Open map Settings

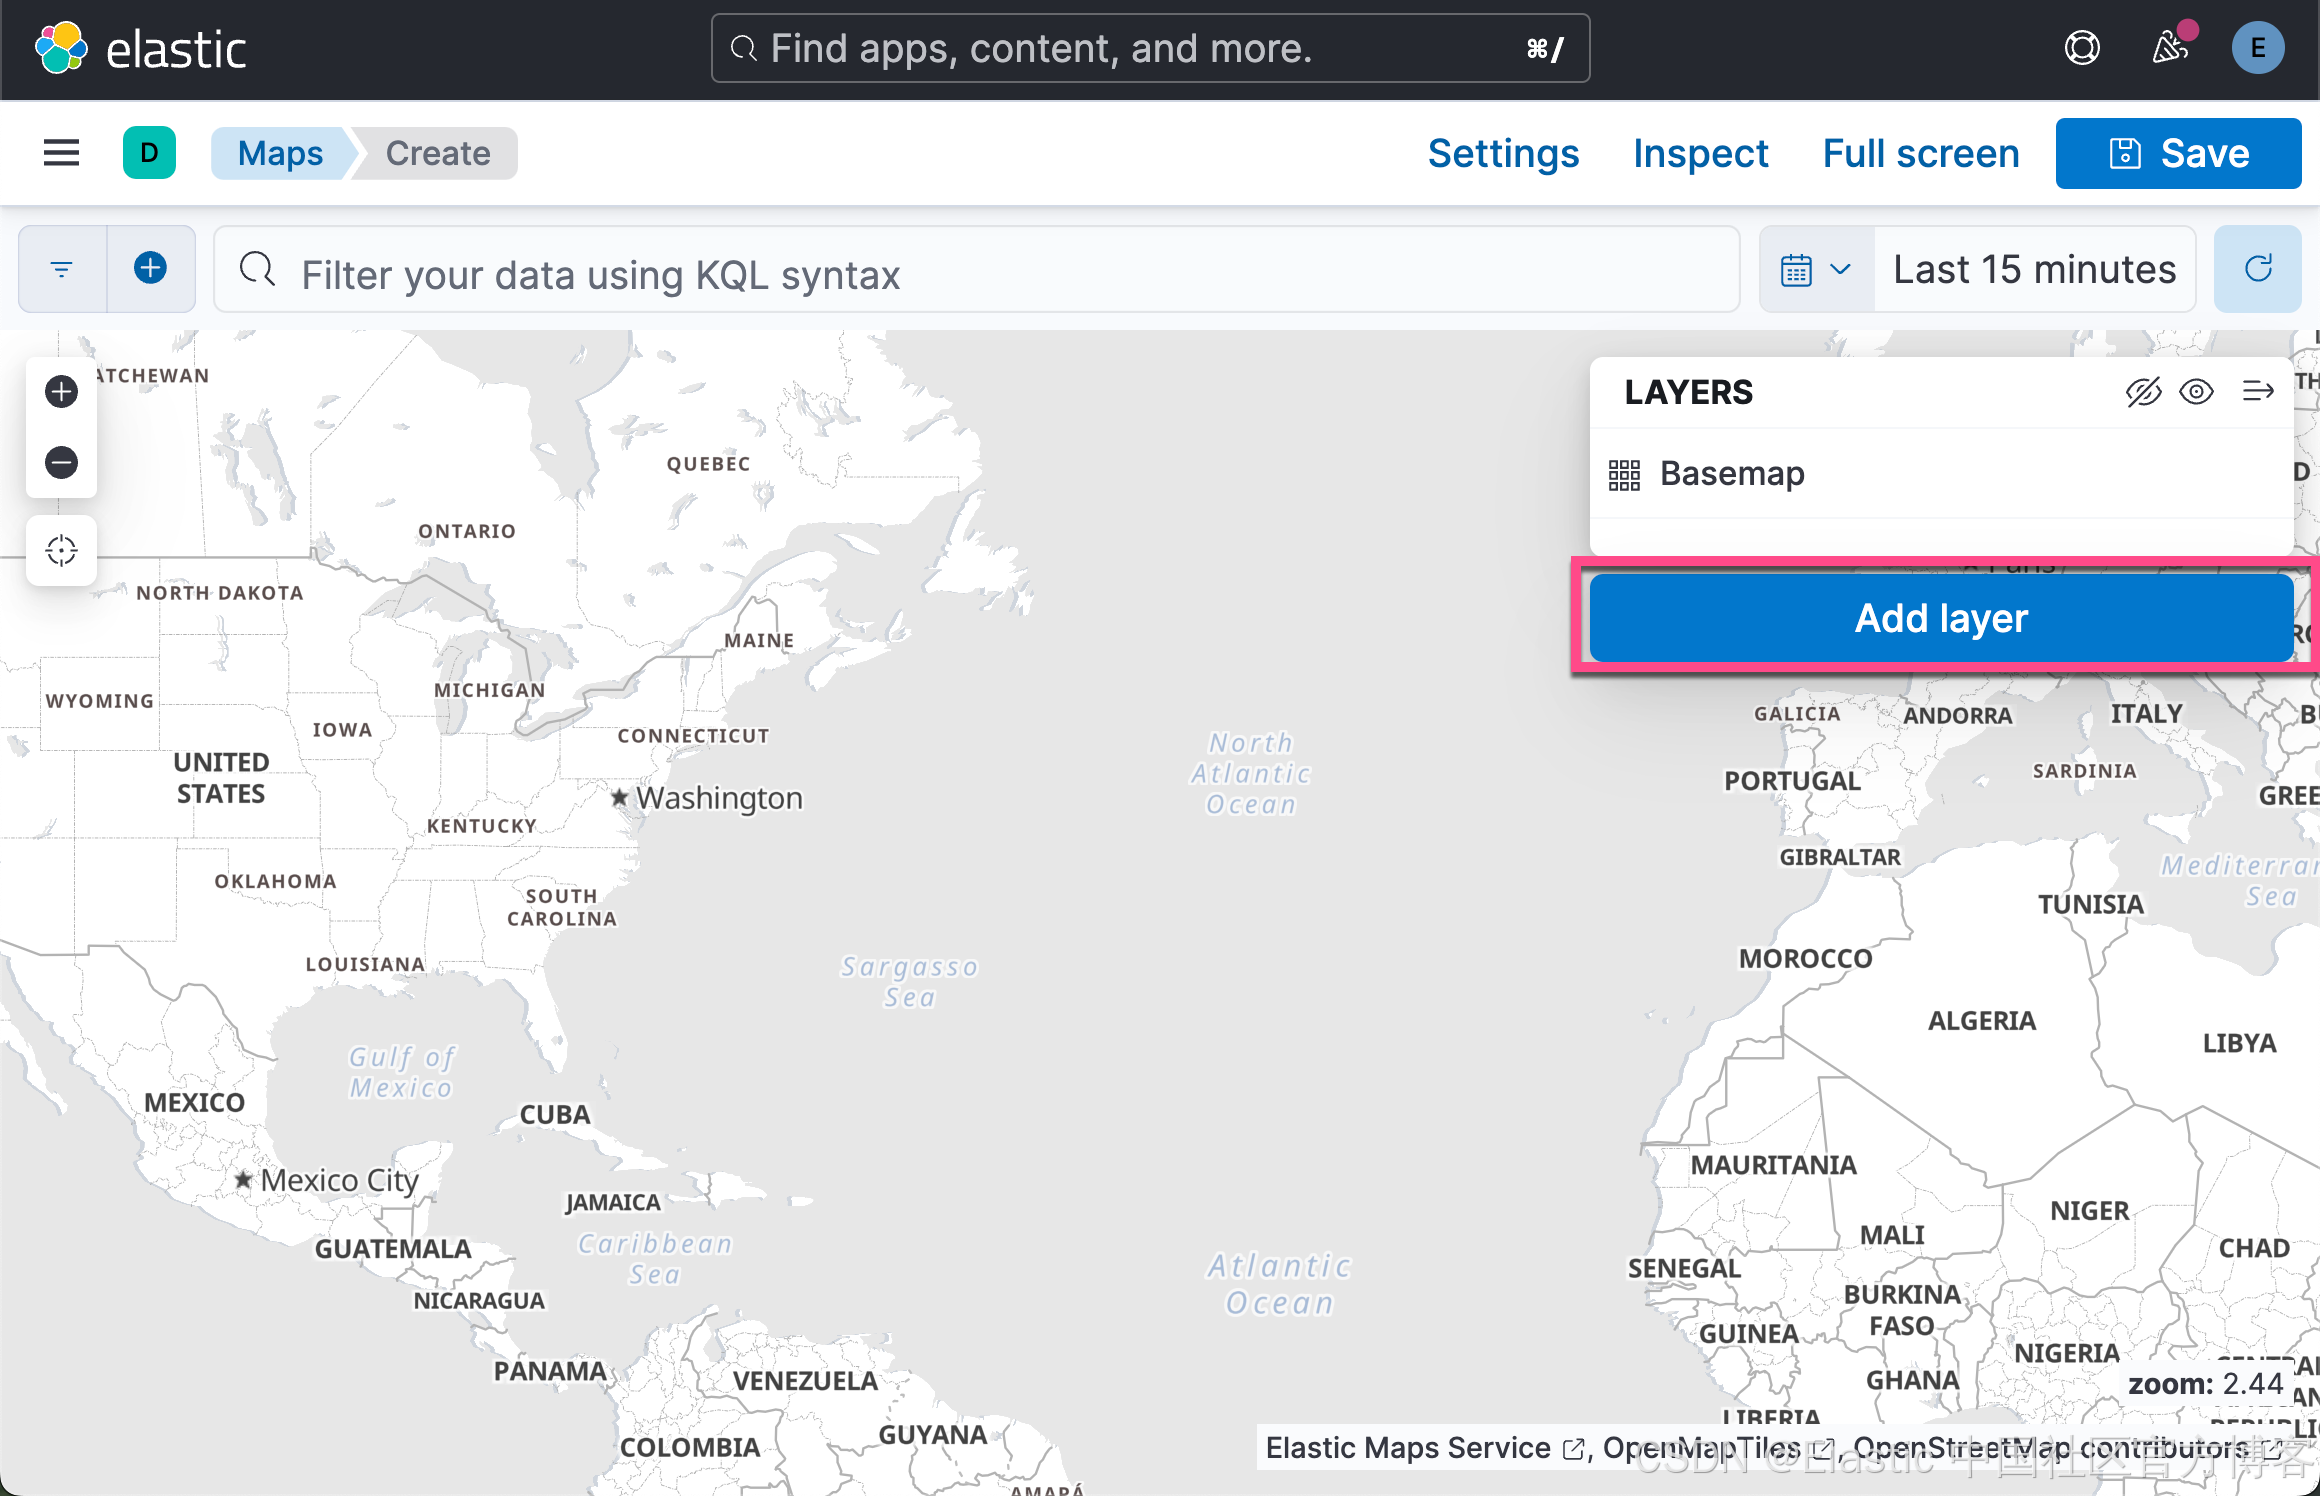pos(1503,153)
